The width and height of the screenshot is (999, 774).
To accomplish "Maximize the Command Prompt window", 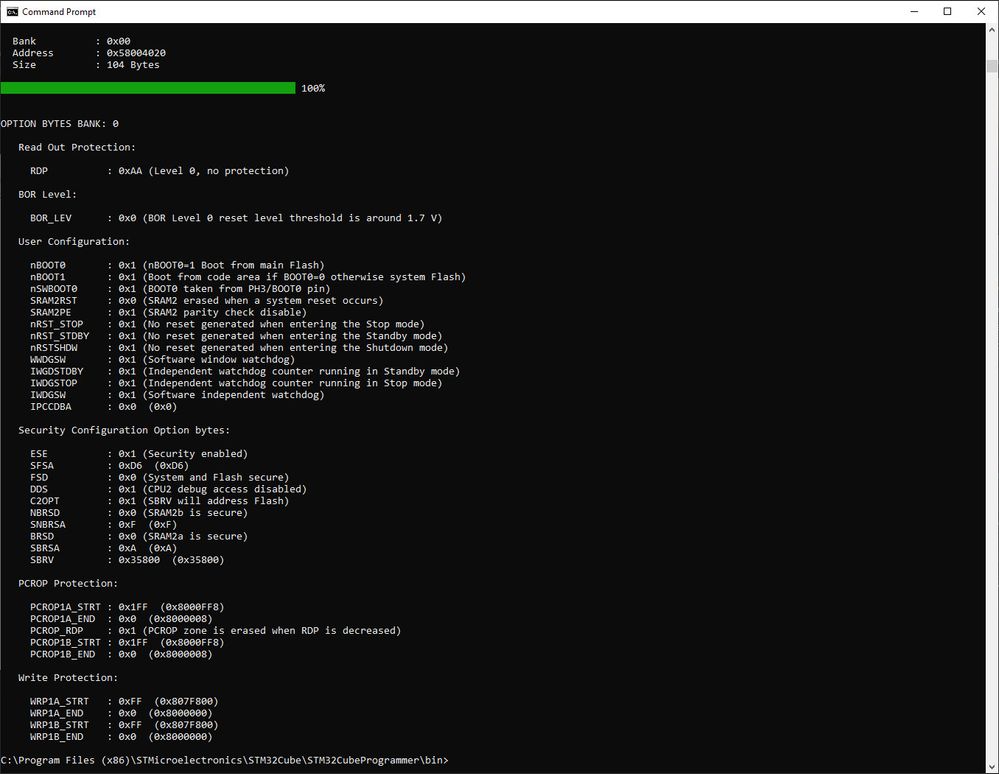I will pyautogui.click(x=947, y=11).
